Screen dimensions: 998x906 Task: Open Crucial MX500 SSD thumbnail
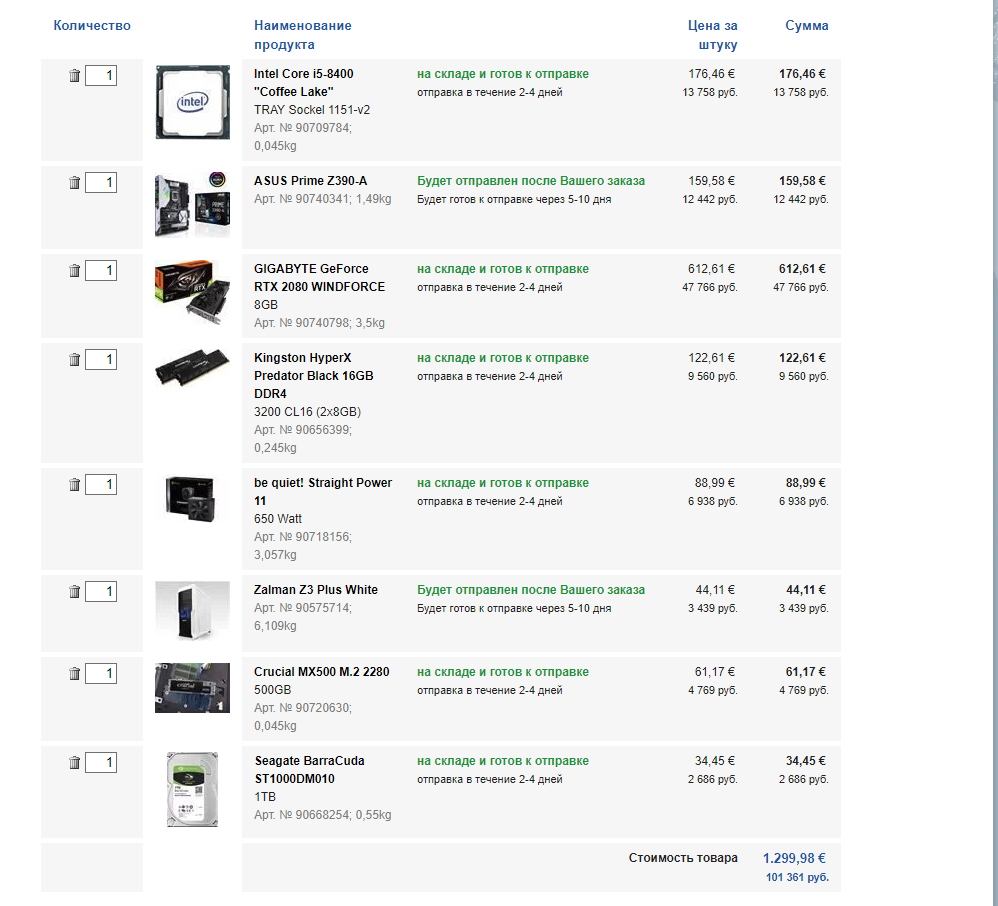[x=192, y=688]
